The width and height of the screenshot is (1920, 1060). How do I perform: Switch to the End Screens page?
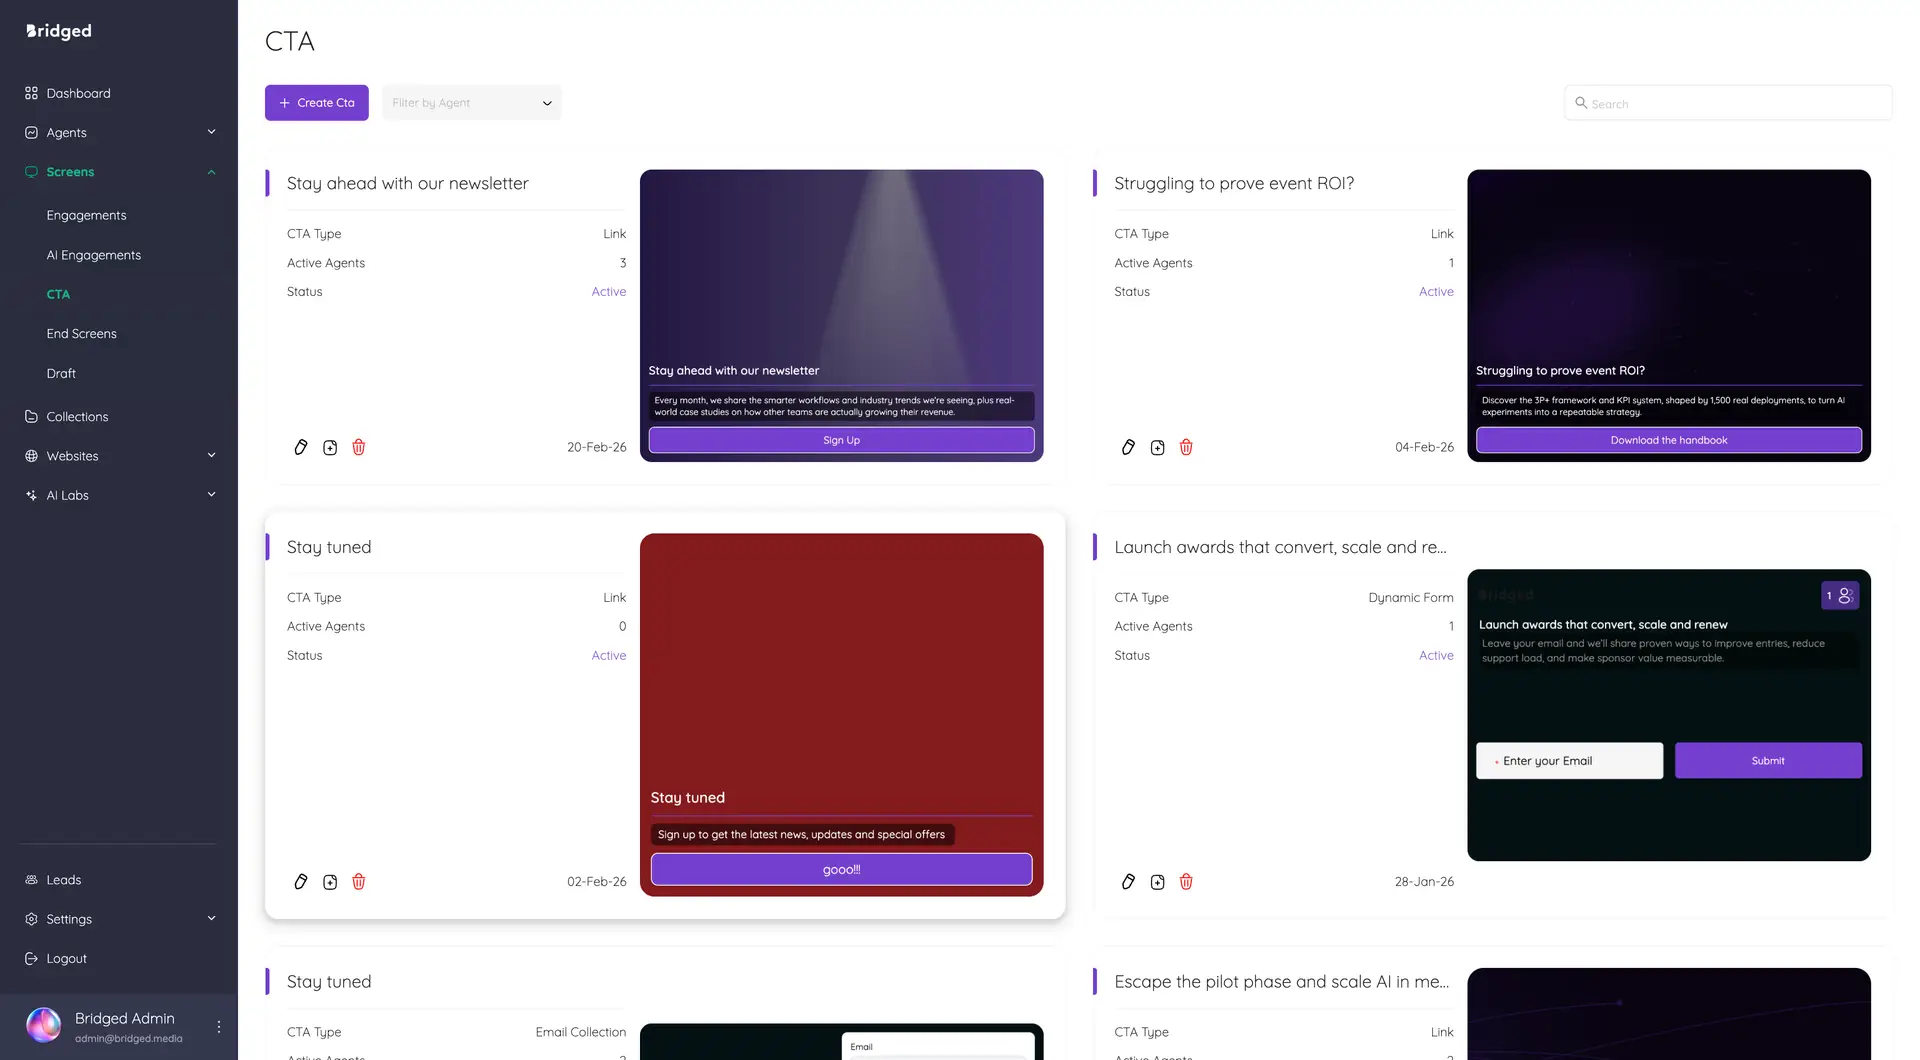point(82,333)
